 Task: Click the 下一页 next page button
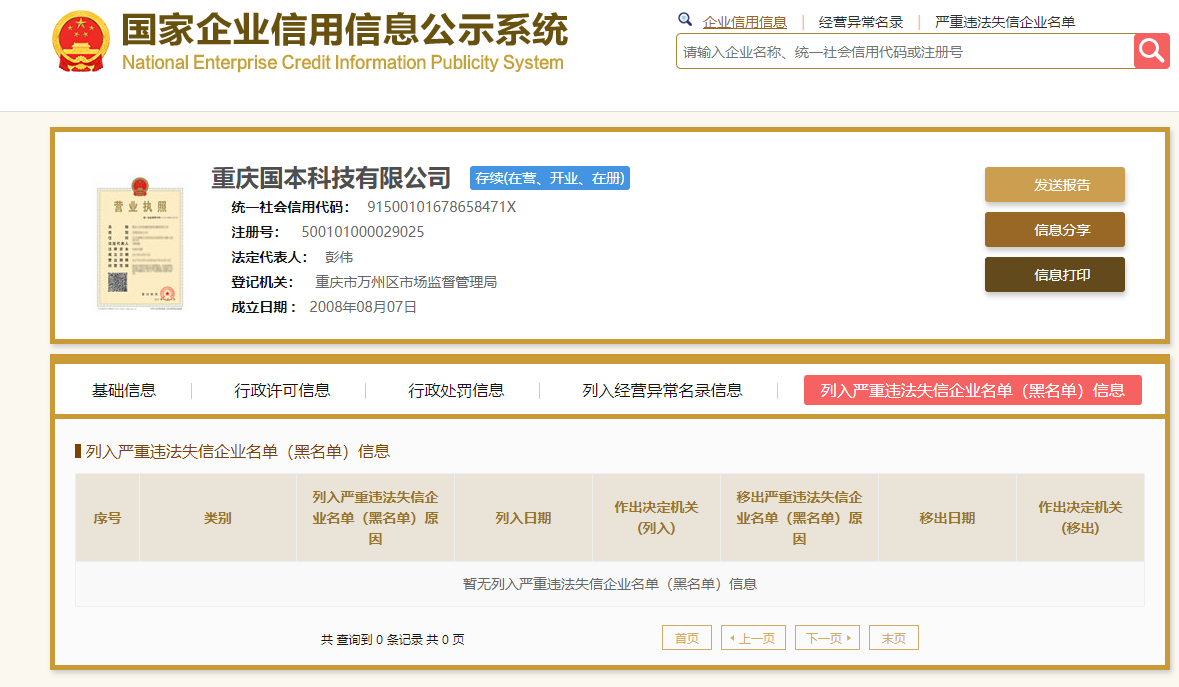click(x=827, y=637)
